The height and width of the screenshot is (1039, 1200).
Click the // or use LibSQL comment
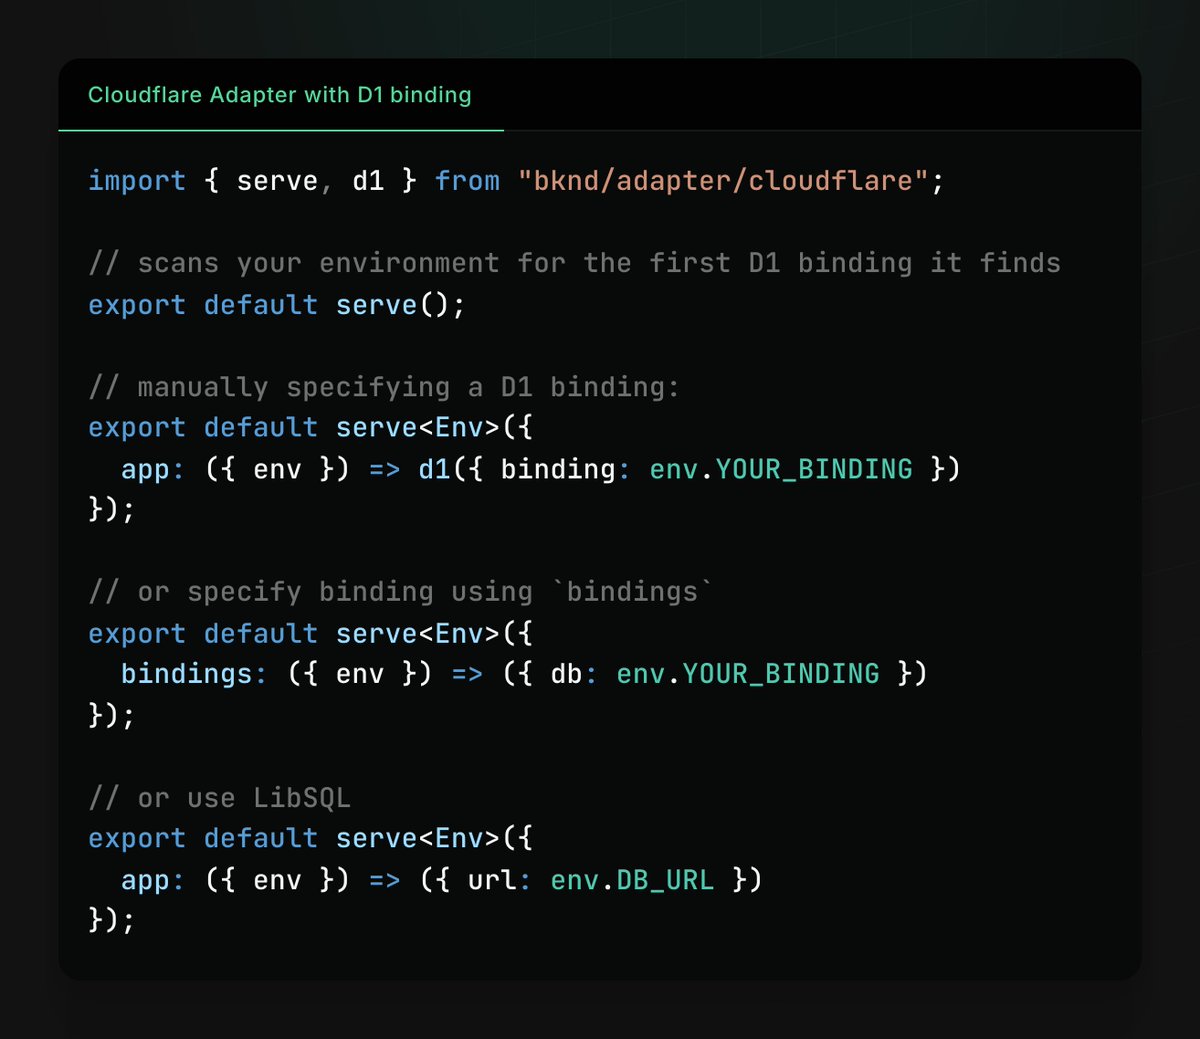tap(219, 798)
